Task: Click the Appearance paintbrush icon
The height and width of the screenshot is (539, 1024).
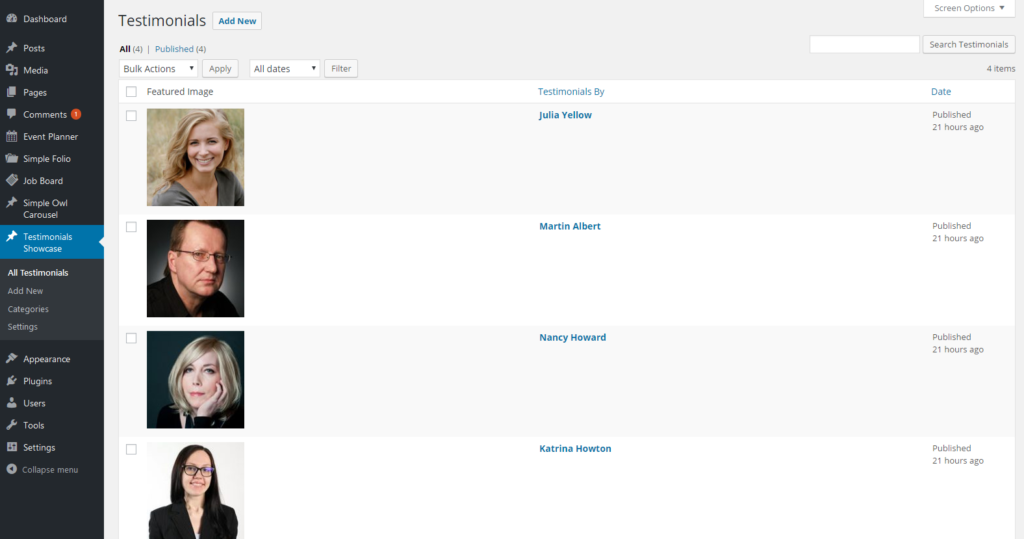Action: point(12,359)
